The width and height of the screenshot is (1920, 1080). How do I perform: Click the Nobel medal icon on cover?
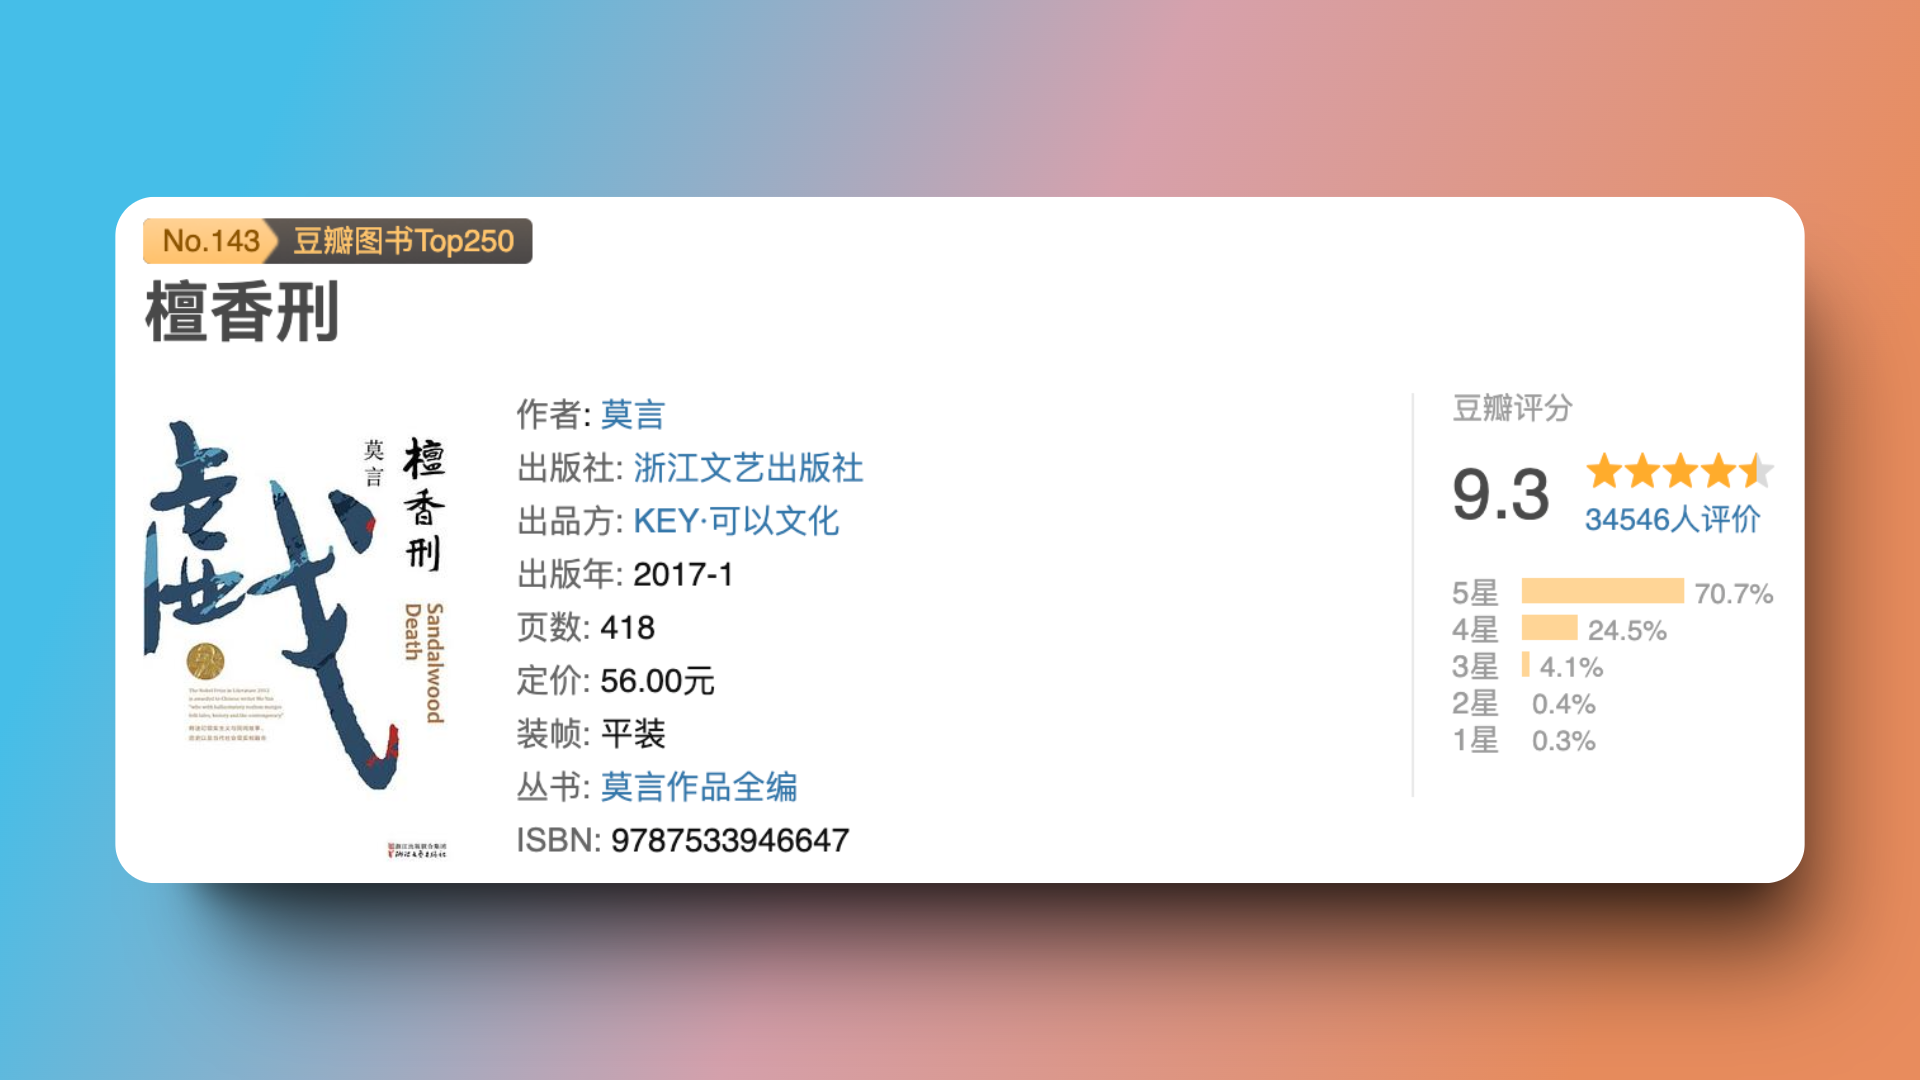click(x=205, y=661)
